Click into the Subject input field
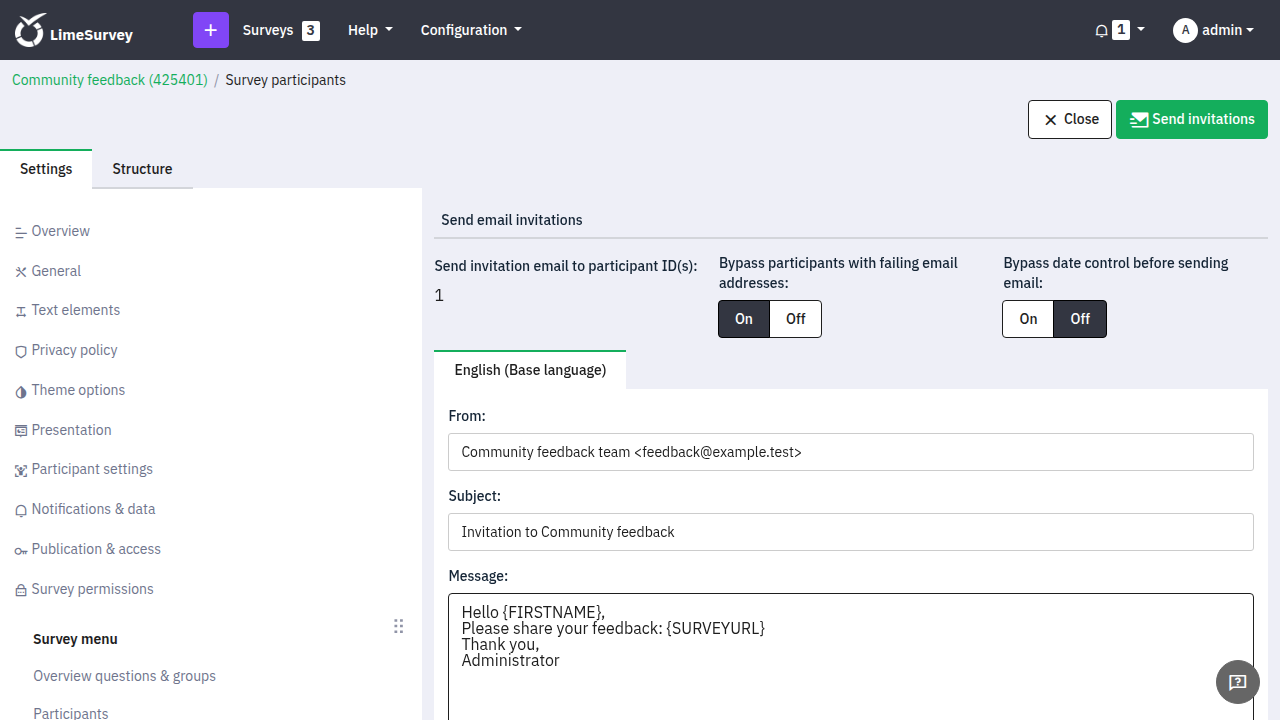 (851, 532)
